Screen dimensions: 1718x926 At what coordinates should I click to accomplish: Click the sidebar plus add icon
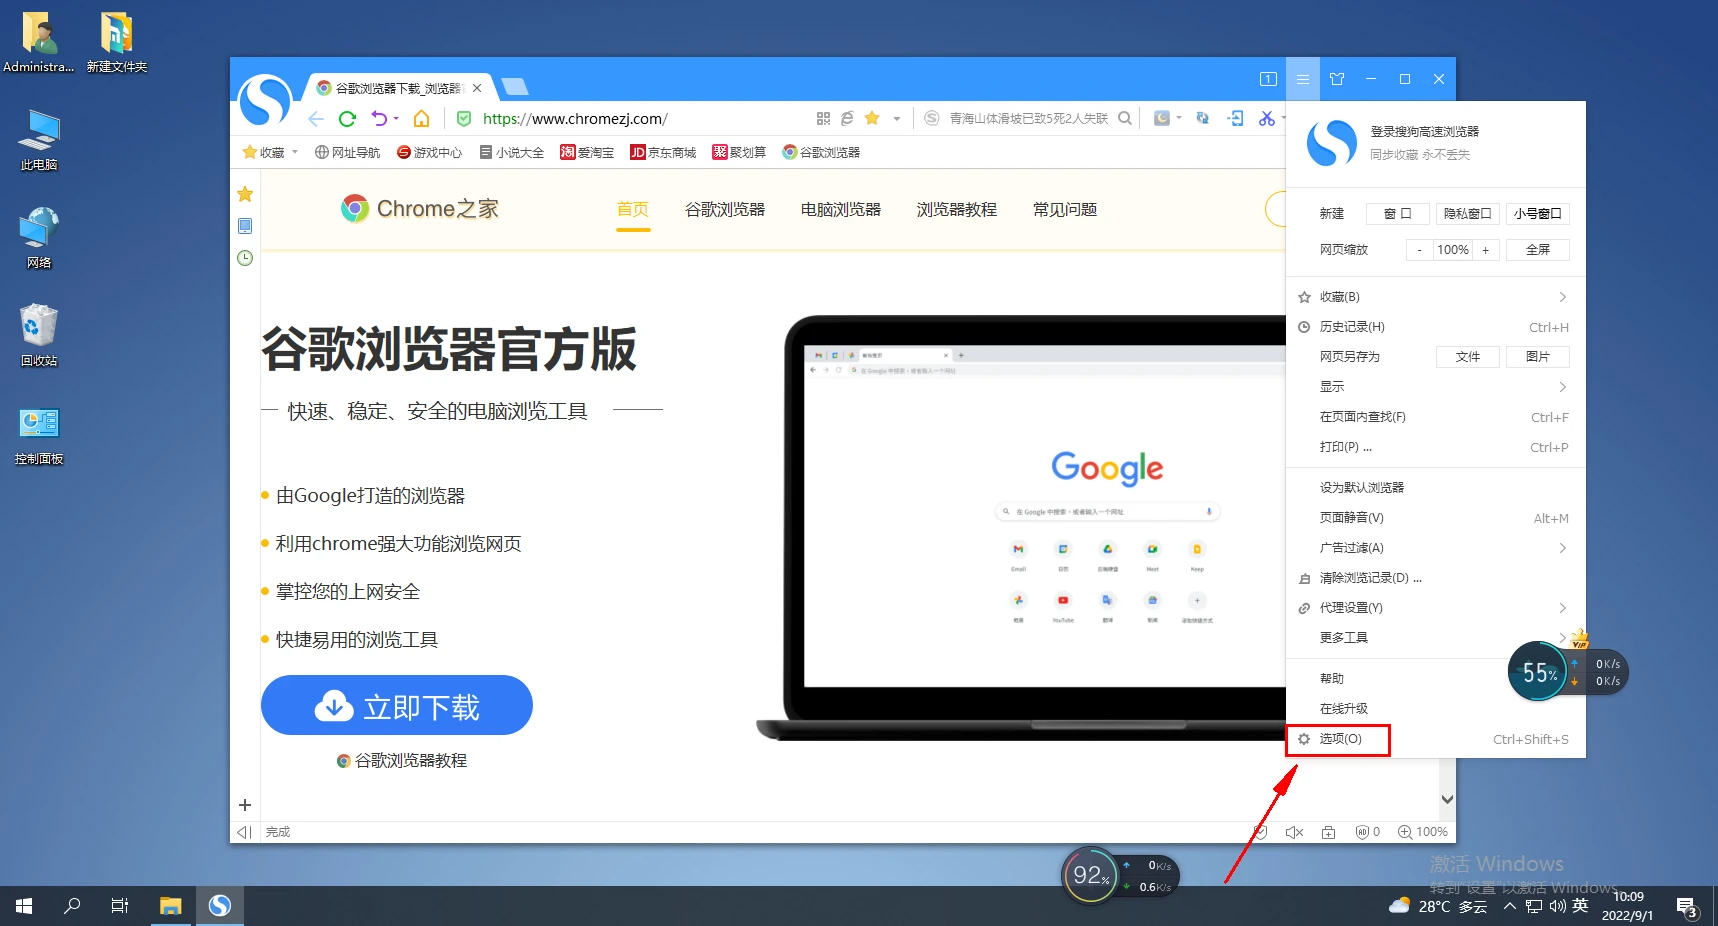click(245, 805)
